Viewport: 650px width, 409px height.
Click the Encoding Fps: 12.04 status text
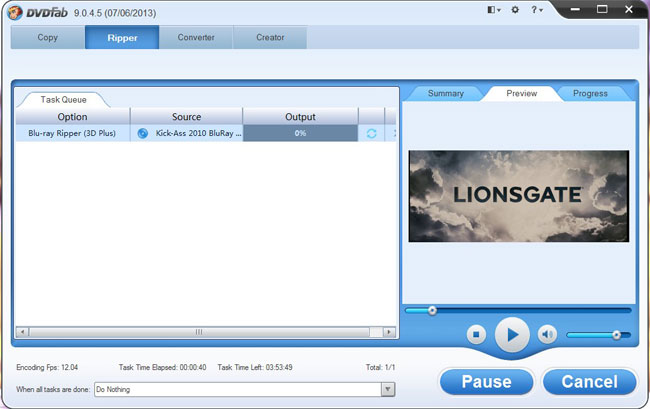[47, 367]
